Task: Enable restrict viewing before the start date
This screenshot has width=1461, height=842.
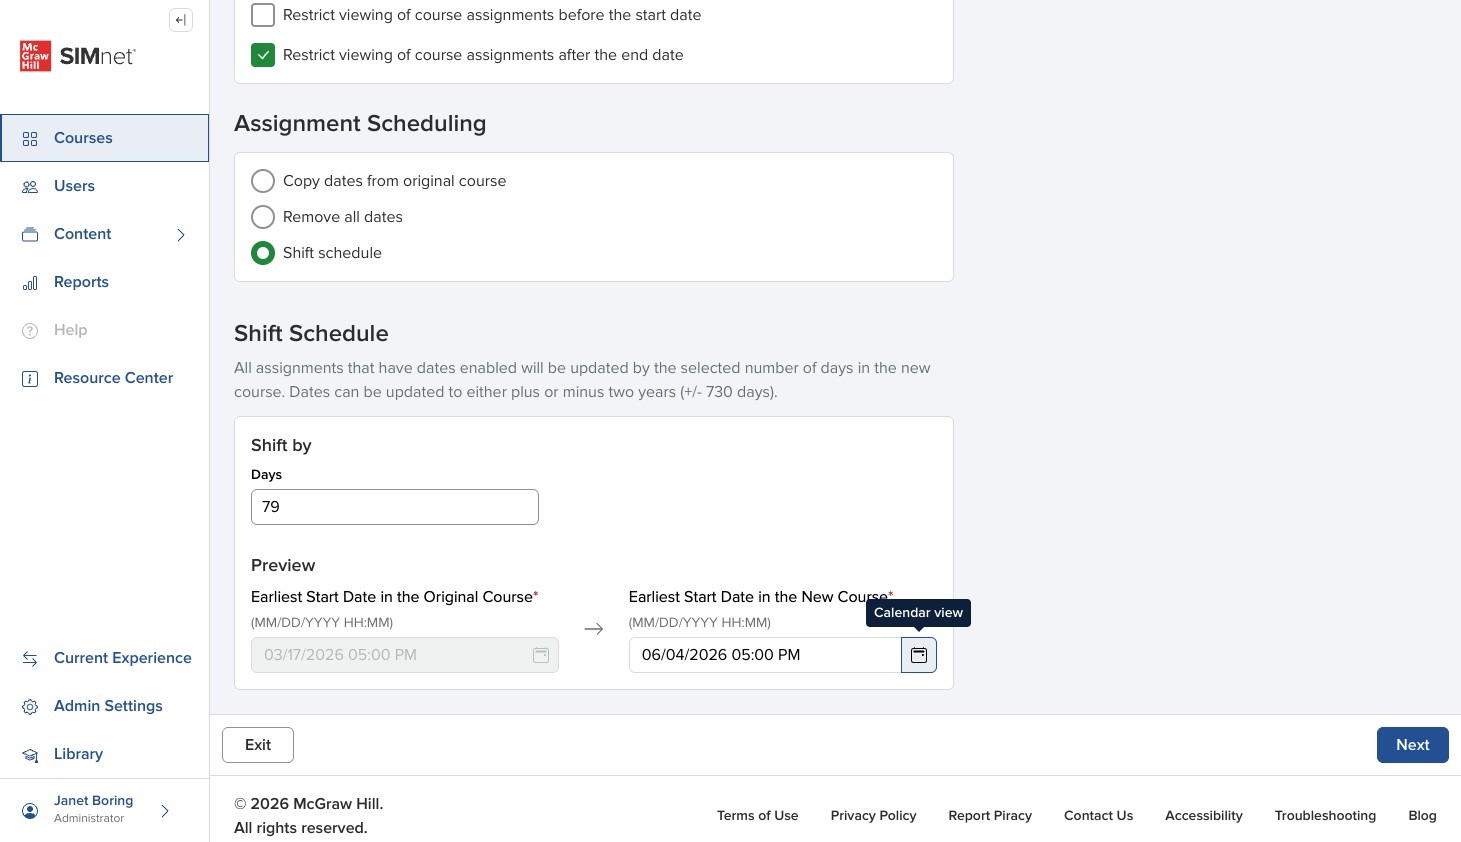Action: [x=263, y=15]
